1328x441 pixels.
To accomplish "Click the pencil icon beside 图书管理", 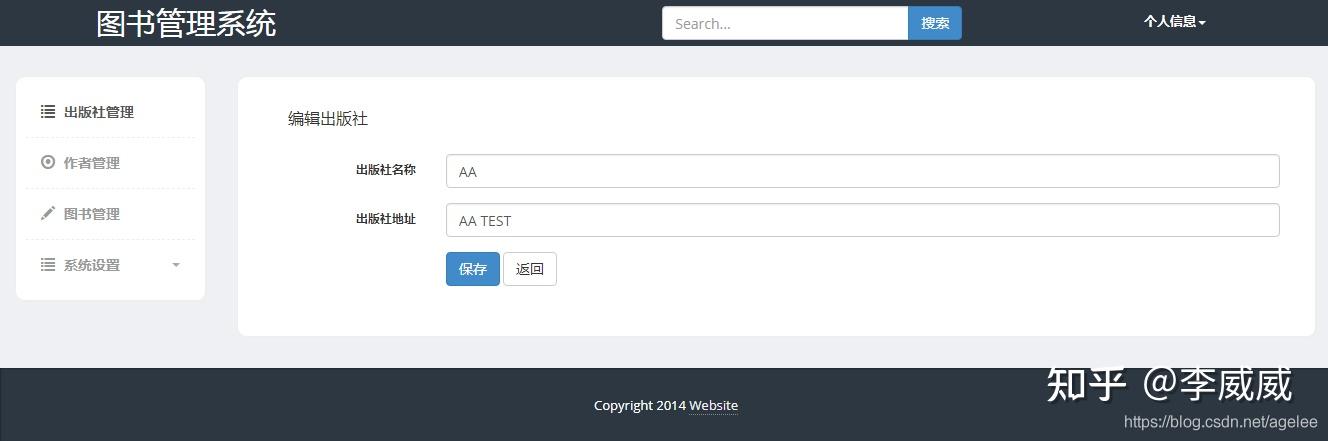I will [x=47, y=213].
